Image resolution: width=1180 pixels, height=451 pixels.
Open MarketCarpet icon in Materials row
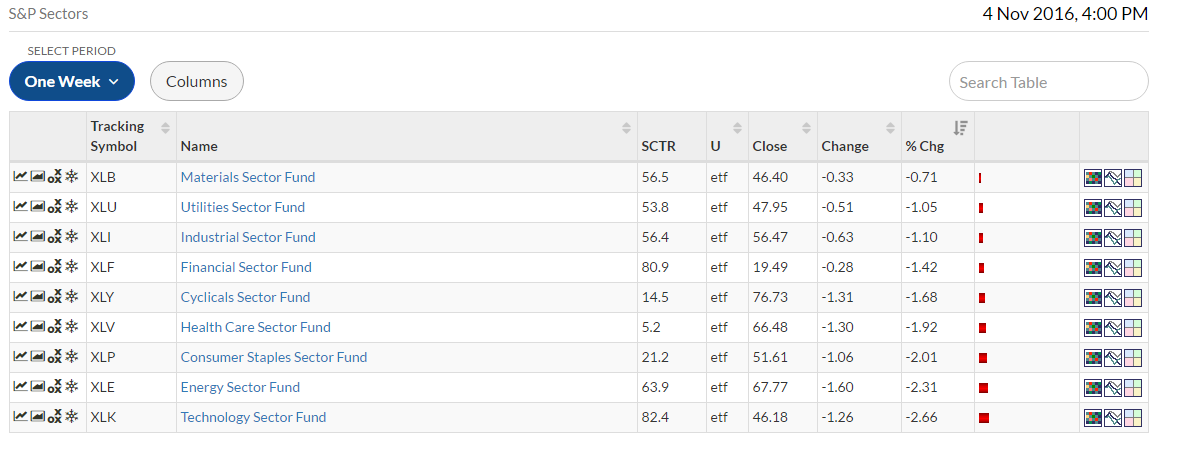click(x=1093, y=178)
